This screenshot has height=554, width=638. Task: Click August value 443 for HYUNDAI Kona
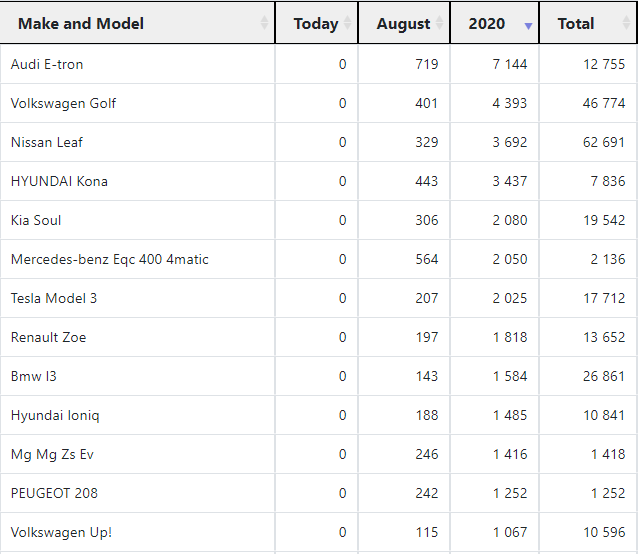coord(427,181)
